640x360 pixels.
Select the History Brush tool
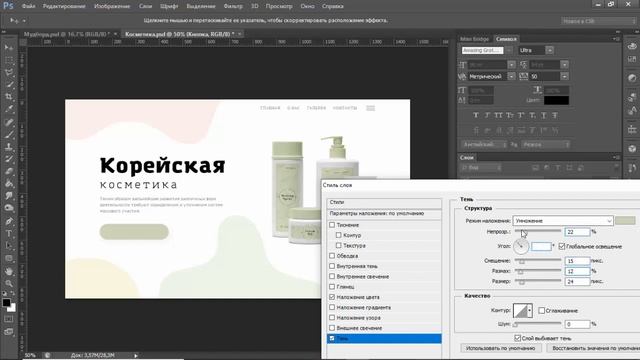click(9, 159)
